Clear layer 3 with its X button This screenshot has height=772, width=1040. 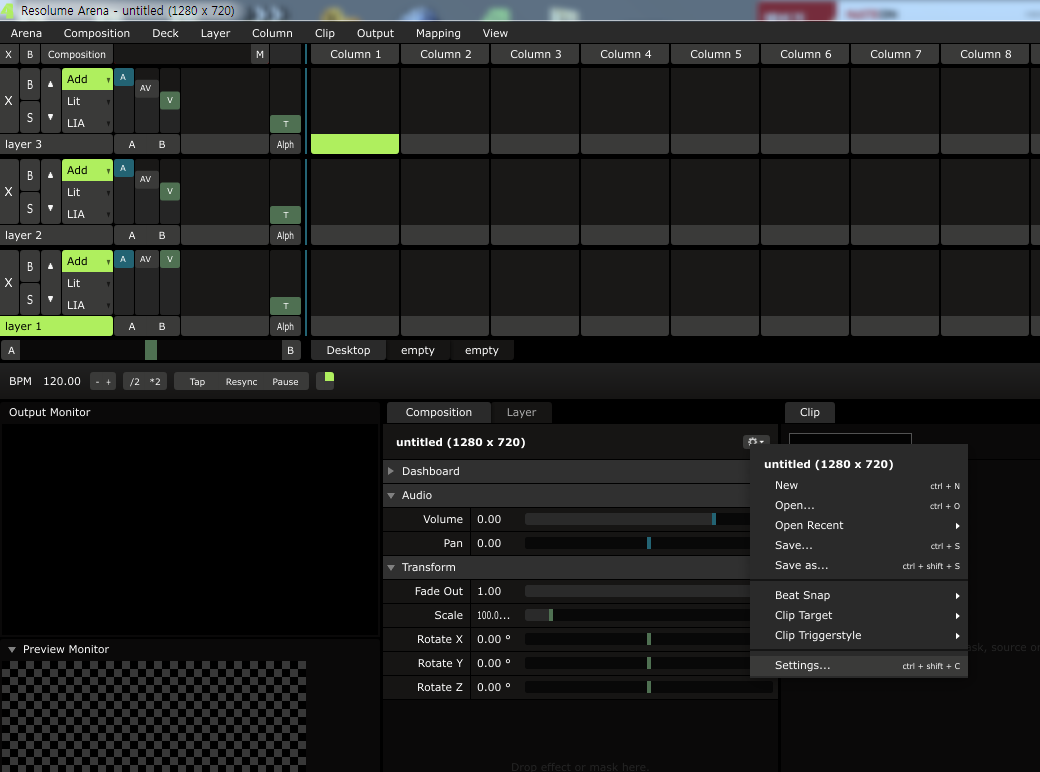point(9,101)
